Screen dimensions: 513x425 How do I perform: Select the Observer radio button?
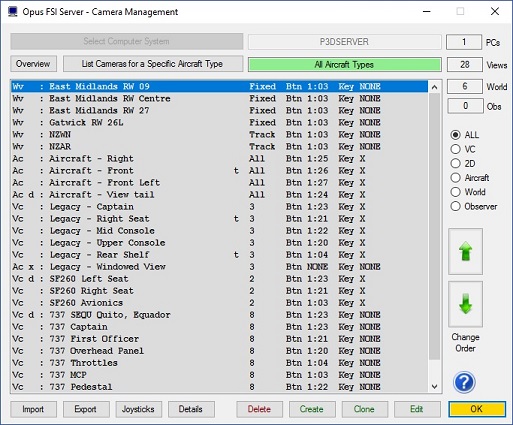(x=455, y=206)
